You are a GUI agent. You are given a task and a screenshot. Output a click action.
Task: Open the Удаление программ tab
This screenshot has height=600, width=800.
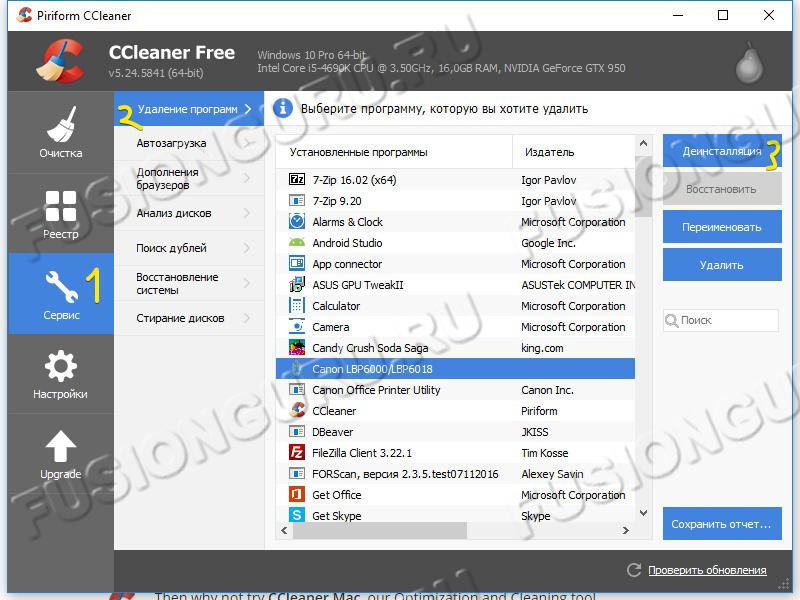[x=189, y=109]
